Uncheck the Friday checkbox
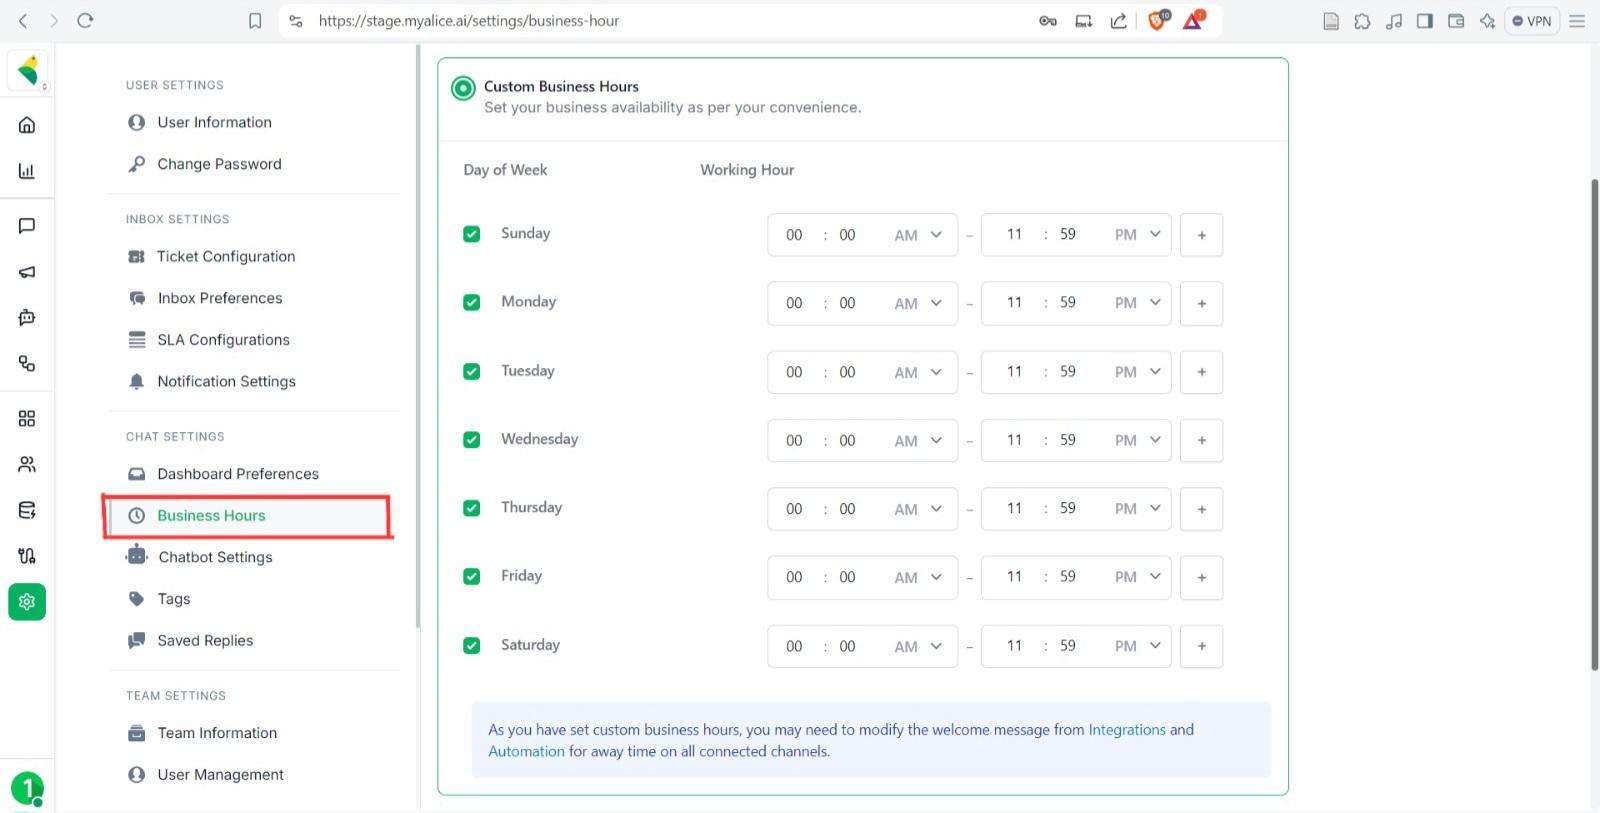 pos(472,576)
